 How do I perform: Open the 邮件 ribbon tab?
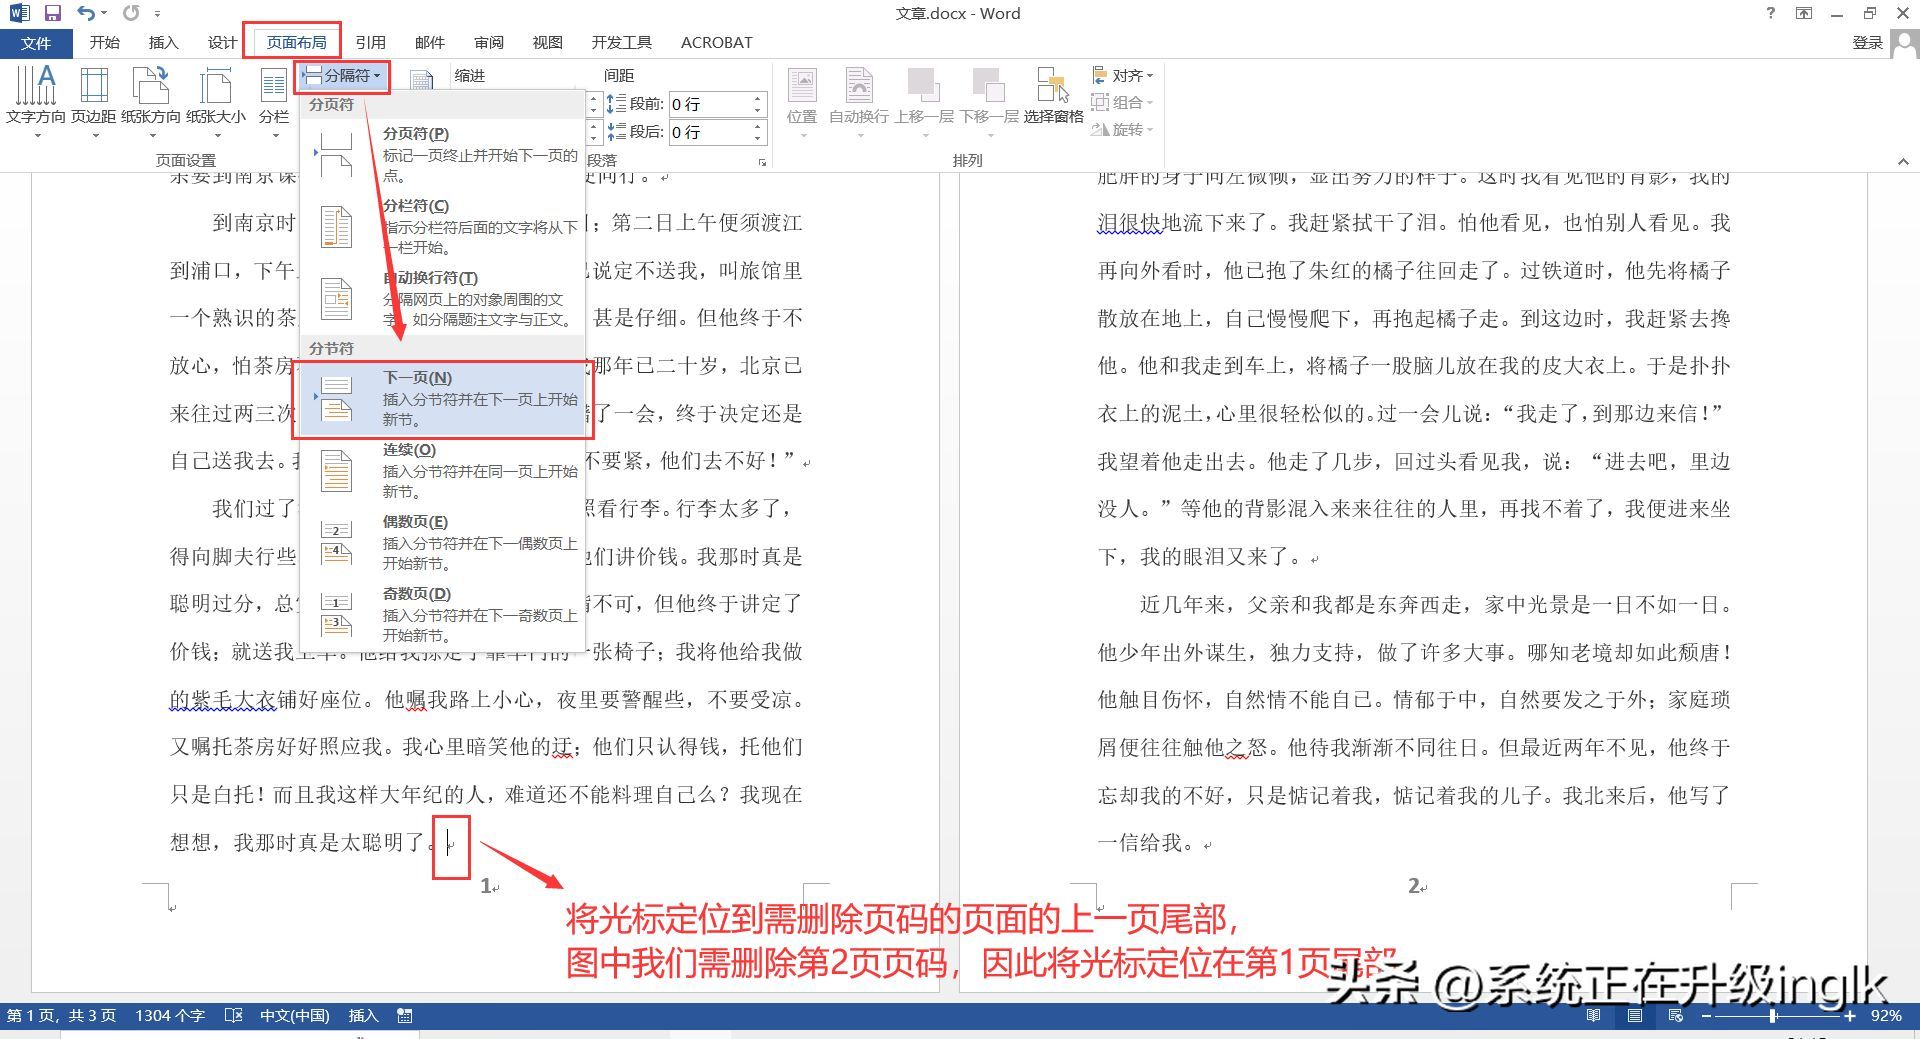[x=429, y=42]
